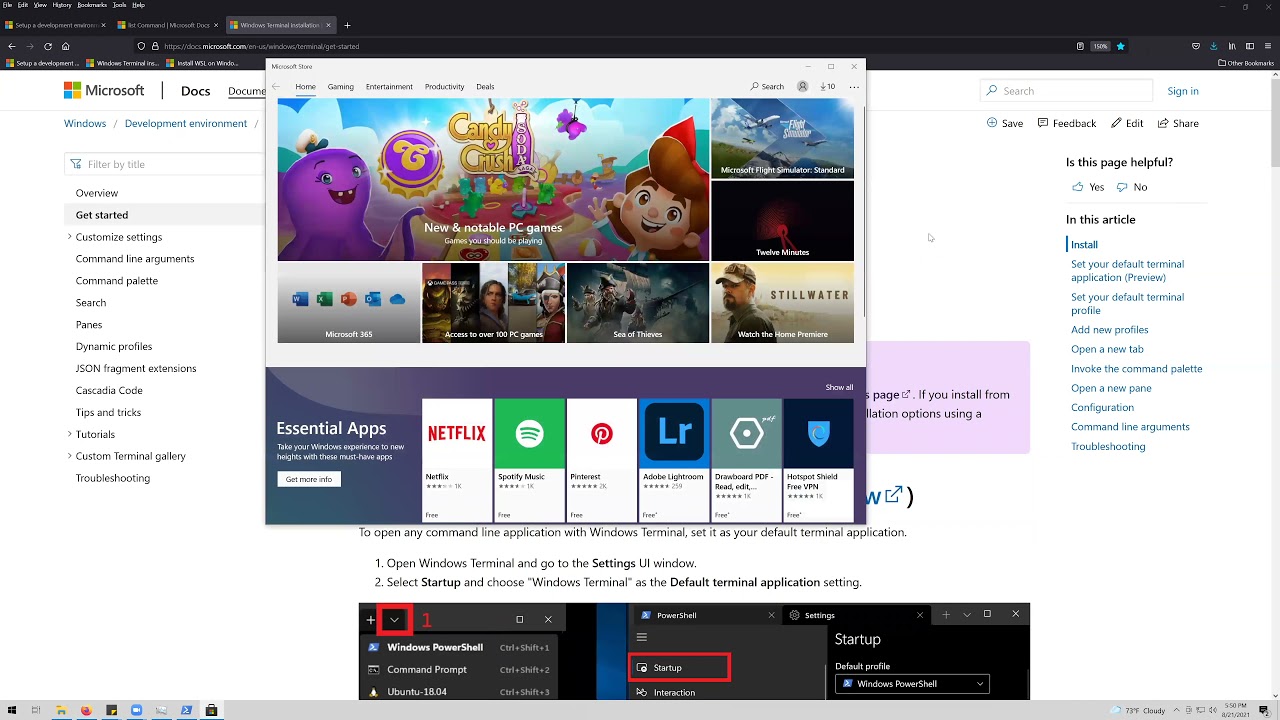Open Microsoft Store from the taskbar

211,710
